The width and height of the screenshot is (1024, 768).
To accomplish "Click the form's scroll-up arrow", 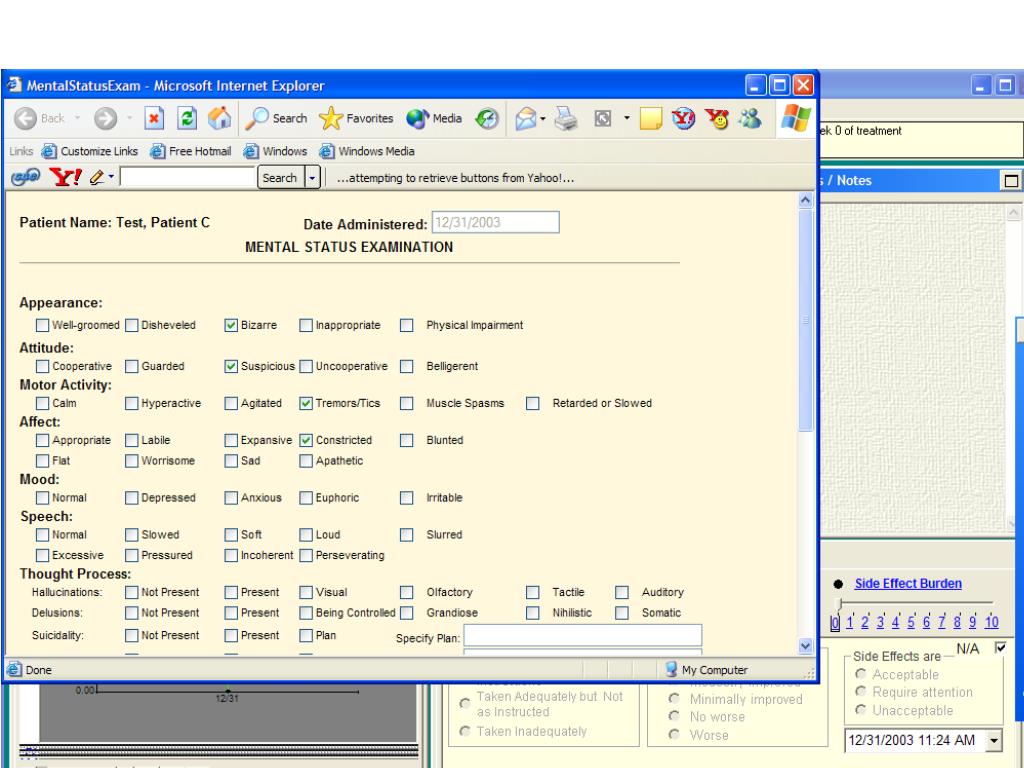I will click(805, 200).
